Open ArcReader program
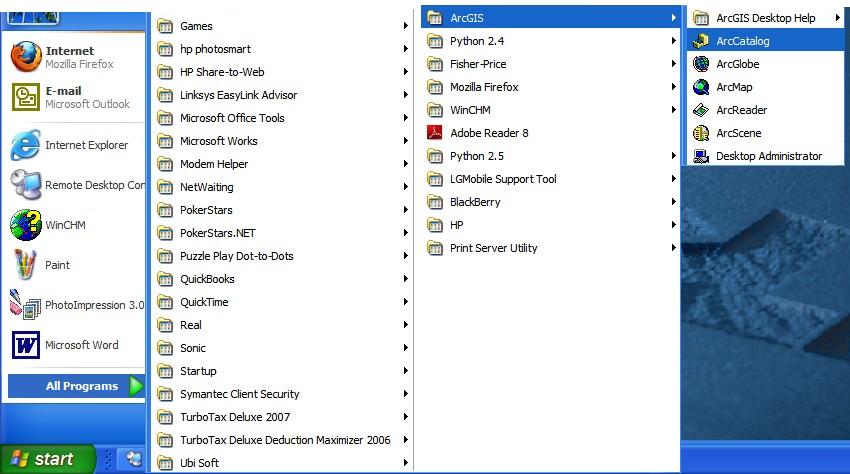This screenshot has height=474, width=850. [765, 110]
